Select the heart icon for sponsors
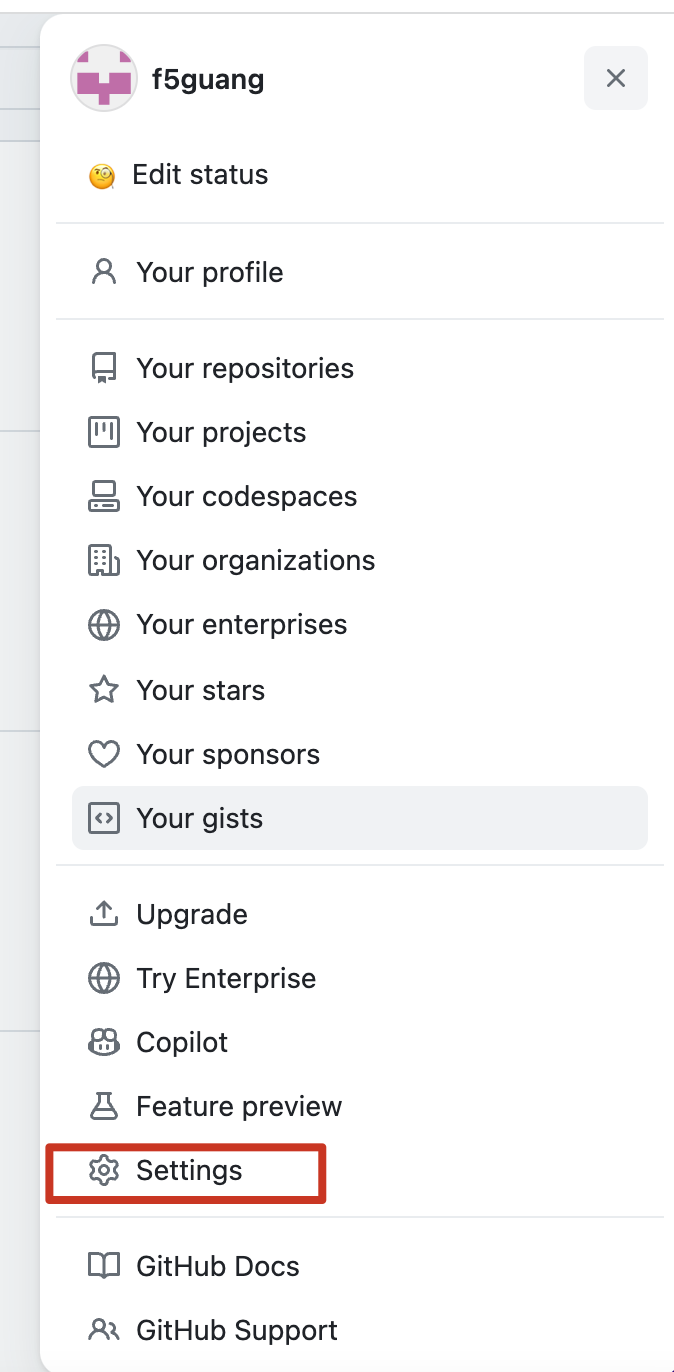Viewport: 674px width, 1372px height. click(x=104, y=754)
